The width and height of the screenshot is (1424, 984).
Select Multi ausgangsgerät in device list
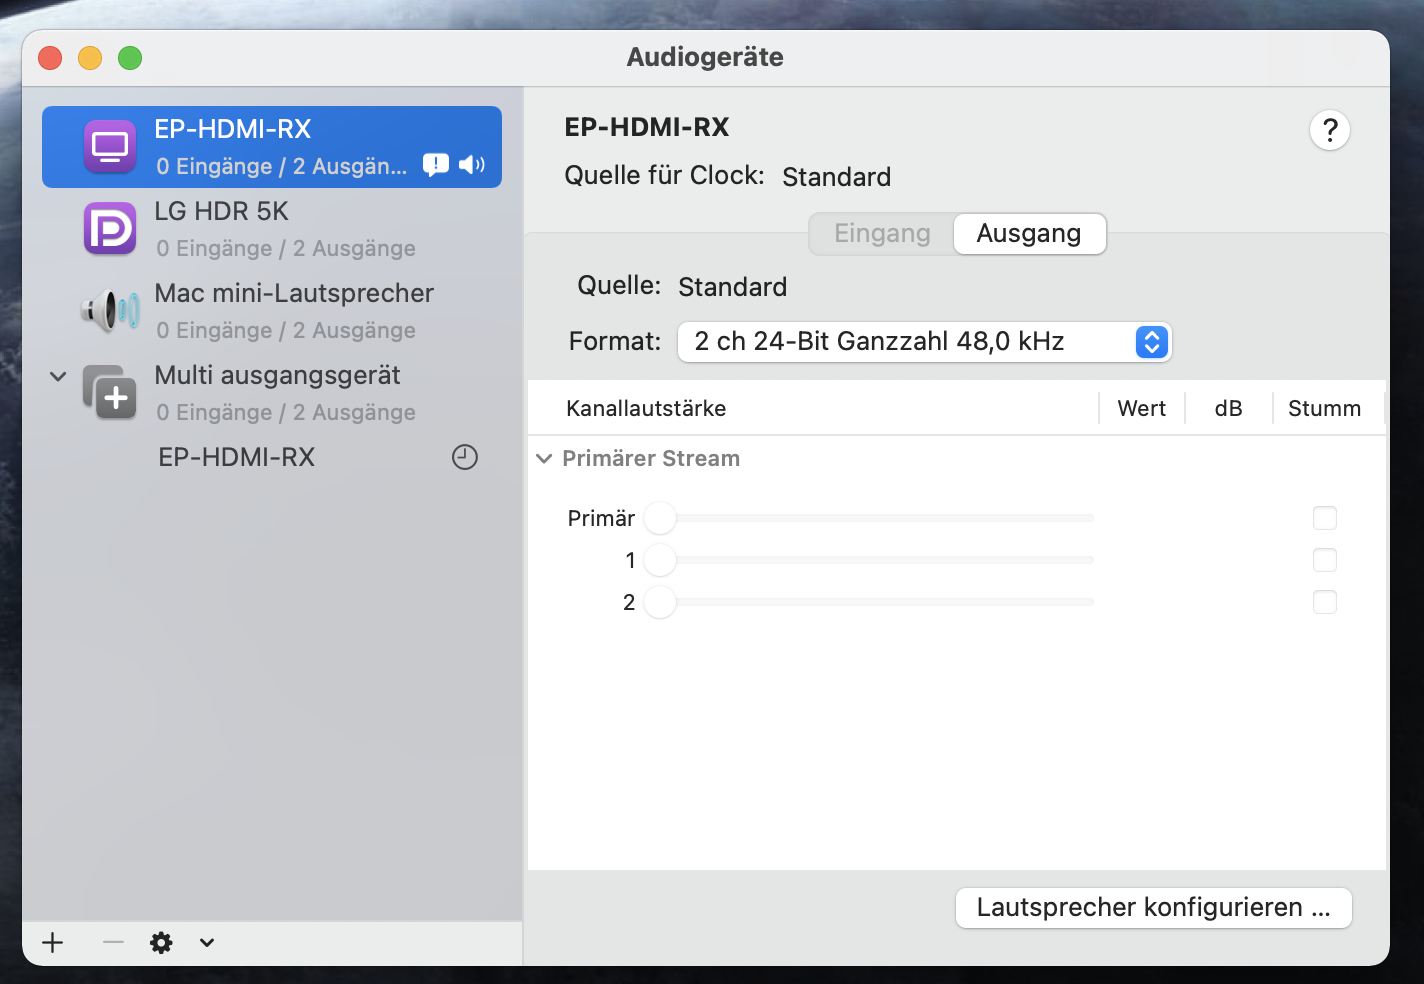pyautogui.click(x=272, y=393)
